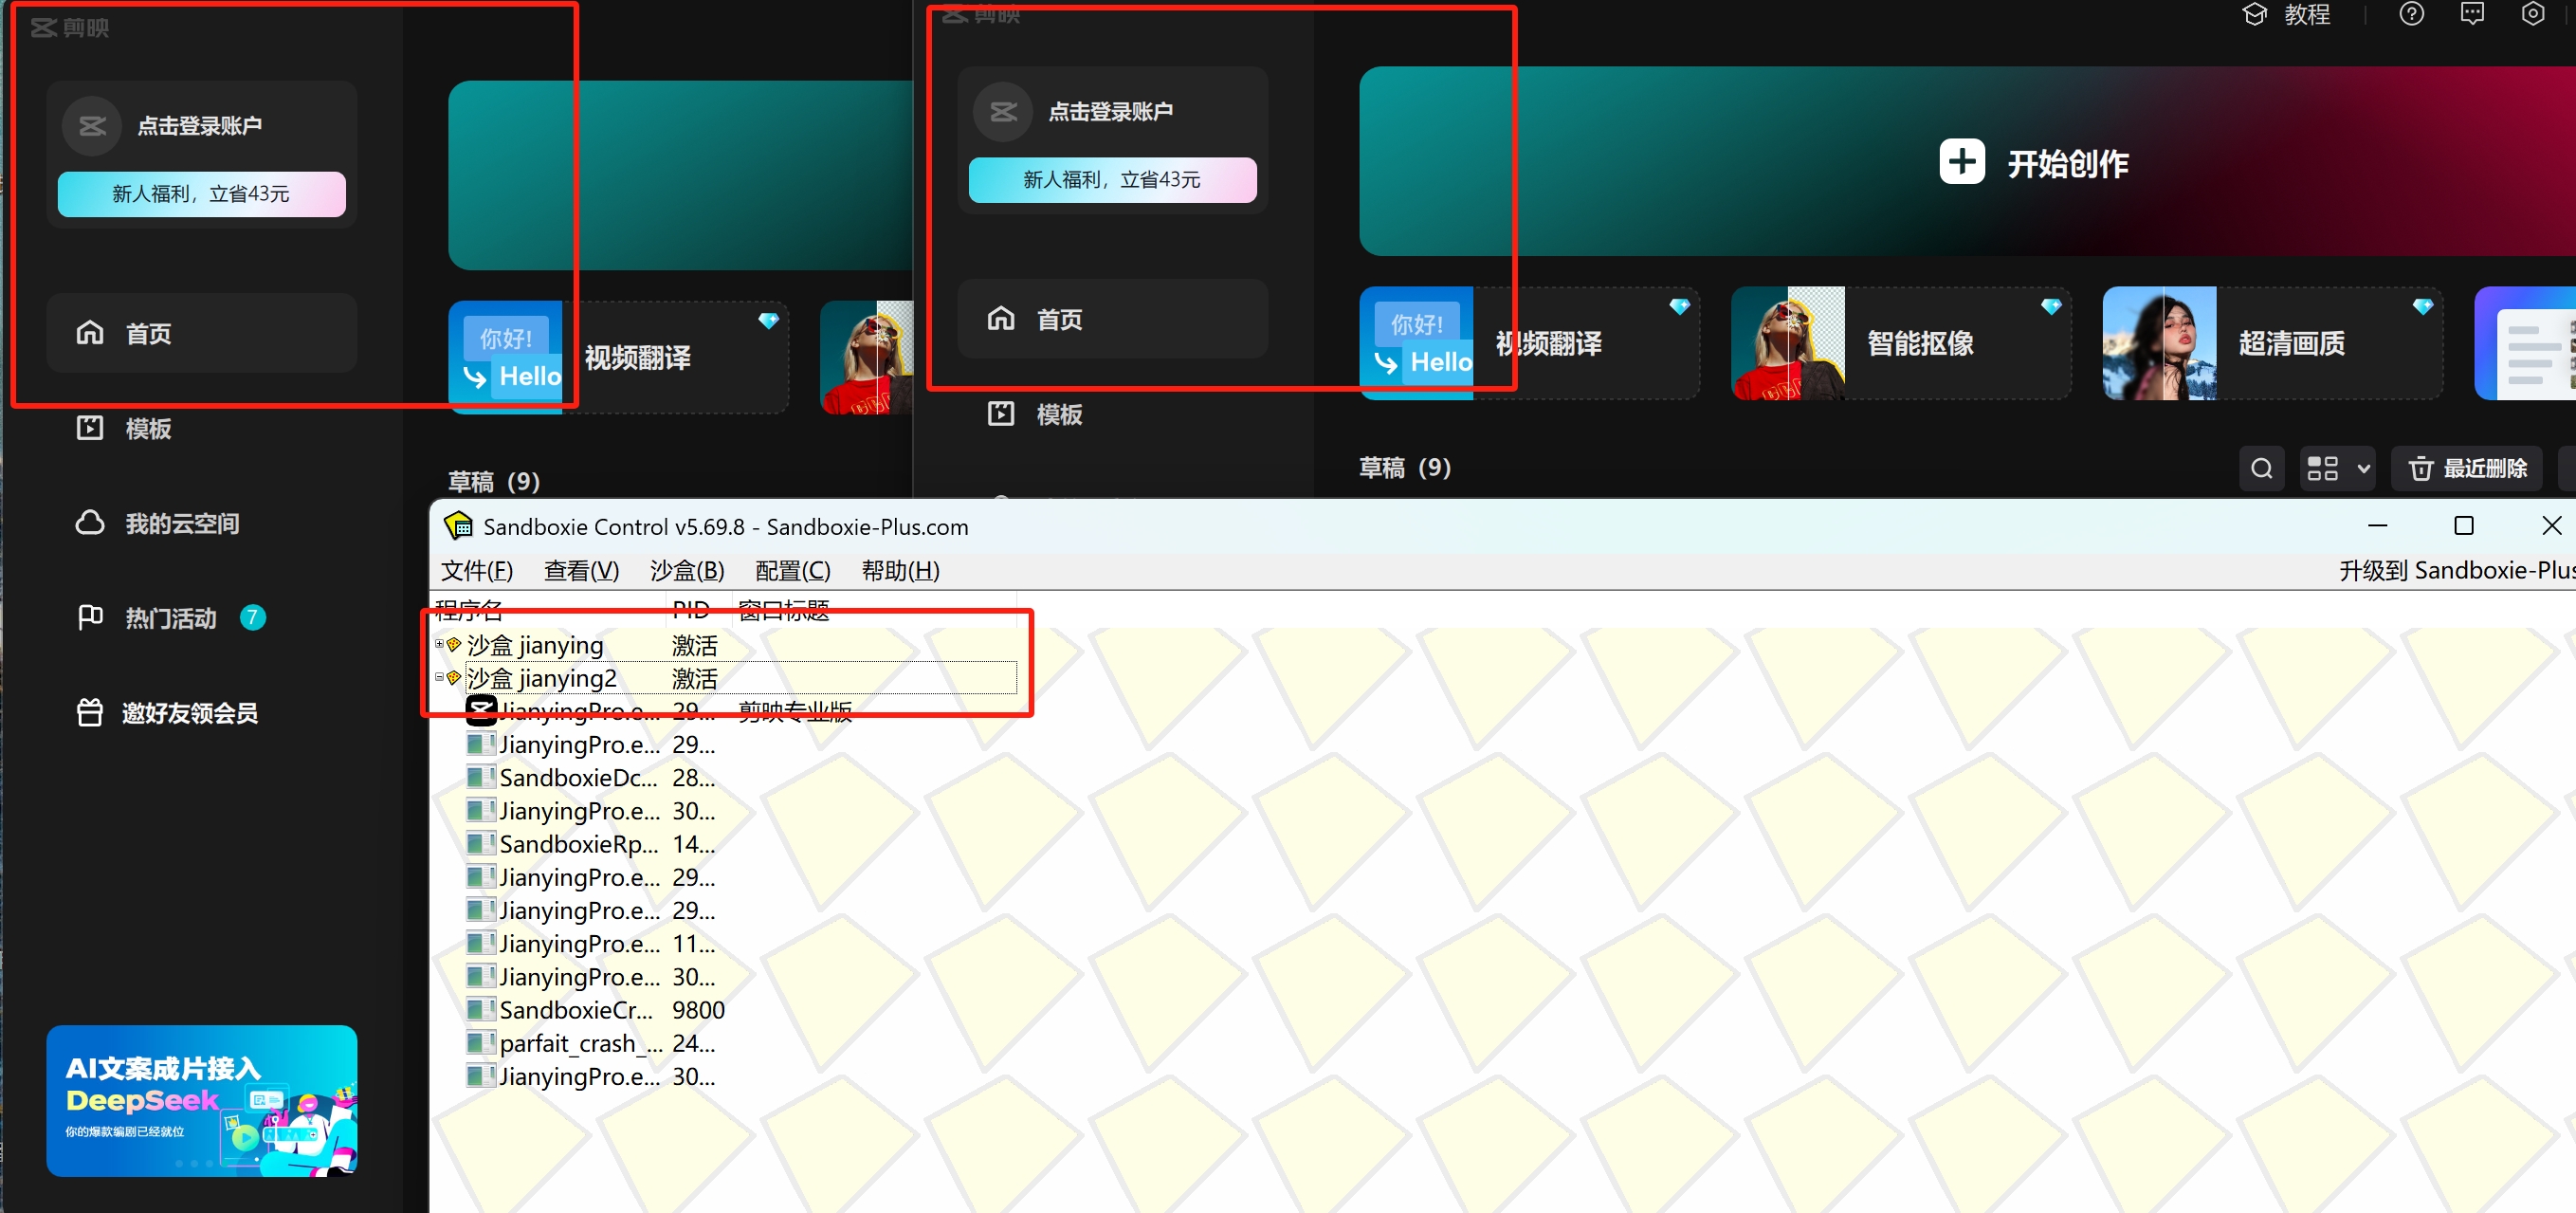Expand the 沙盒 jianying tree node
Image resolution: width=2576 pixels, height=1213 pixels.
tap(439, 644)
